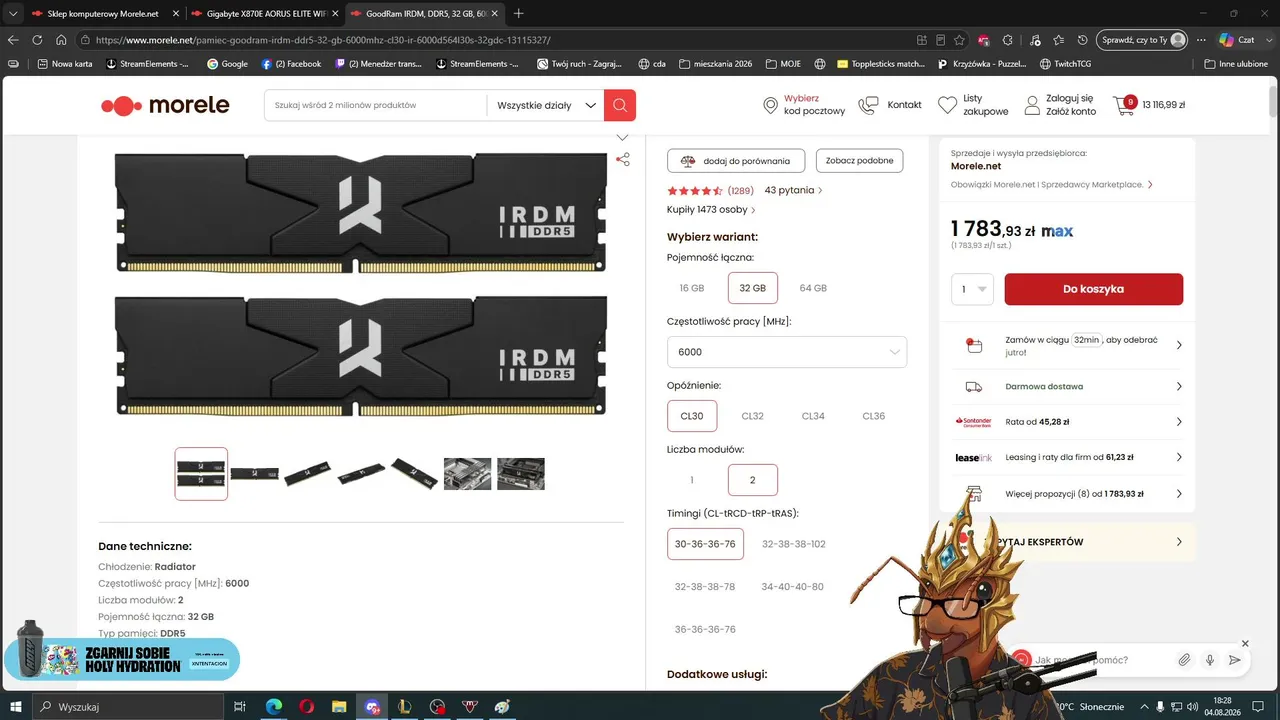This screenshot has width=1280, height=720.
Task: Open the Wszystkie działy category dropdown
Action: [545, 105]
